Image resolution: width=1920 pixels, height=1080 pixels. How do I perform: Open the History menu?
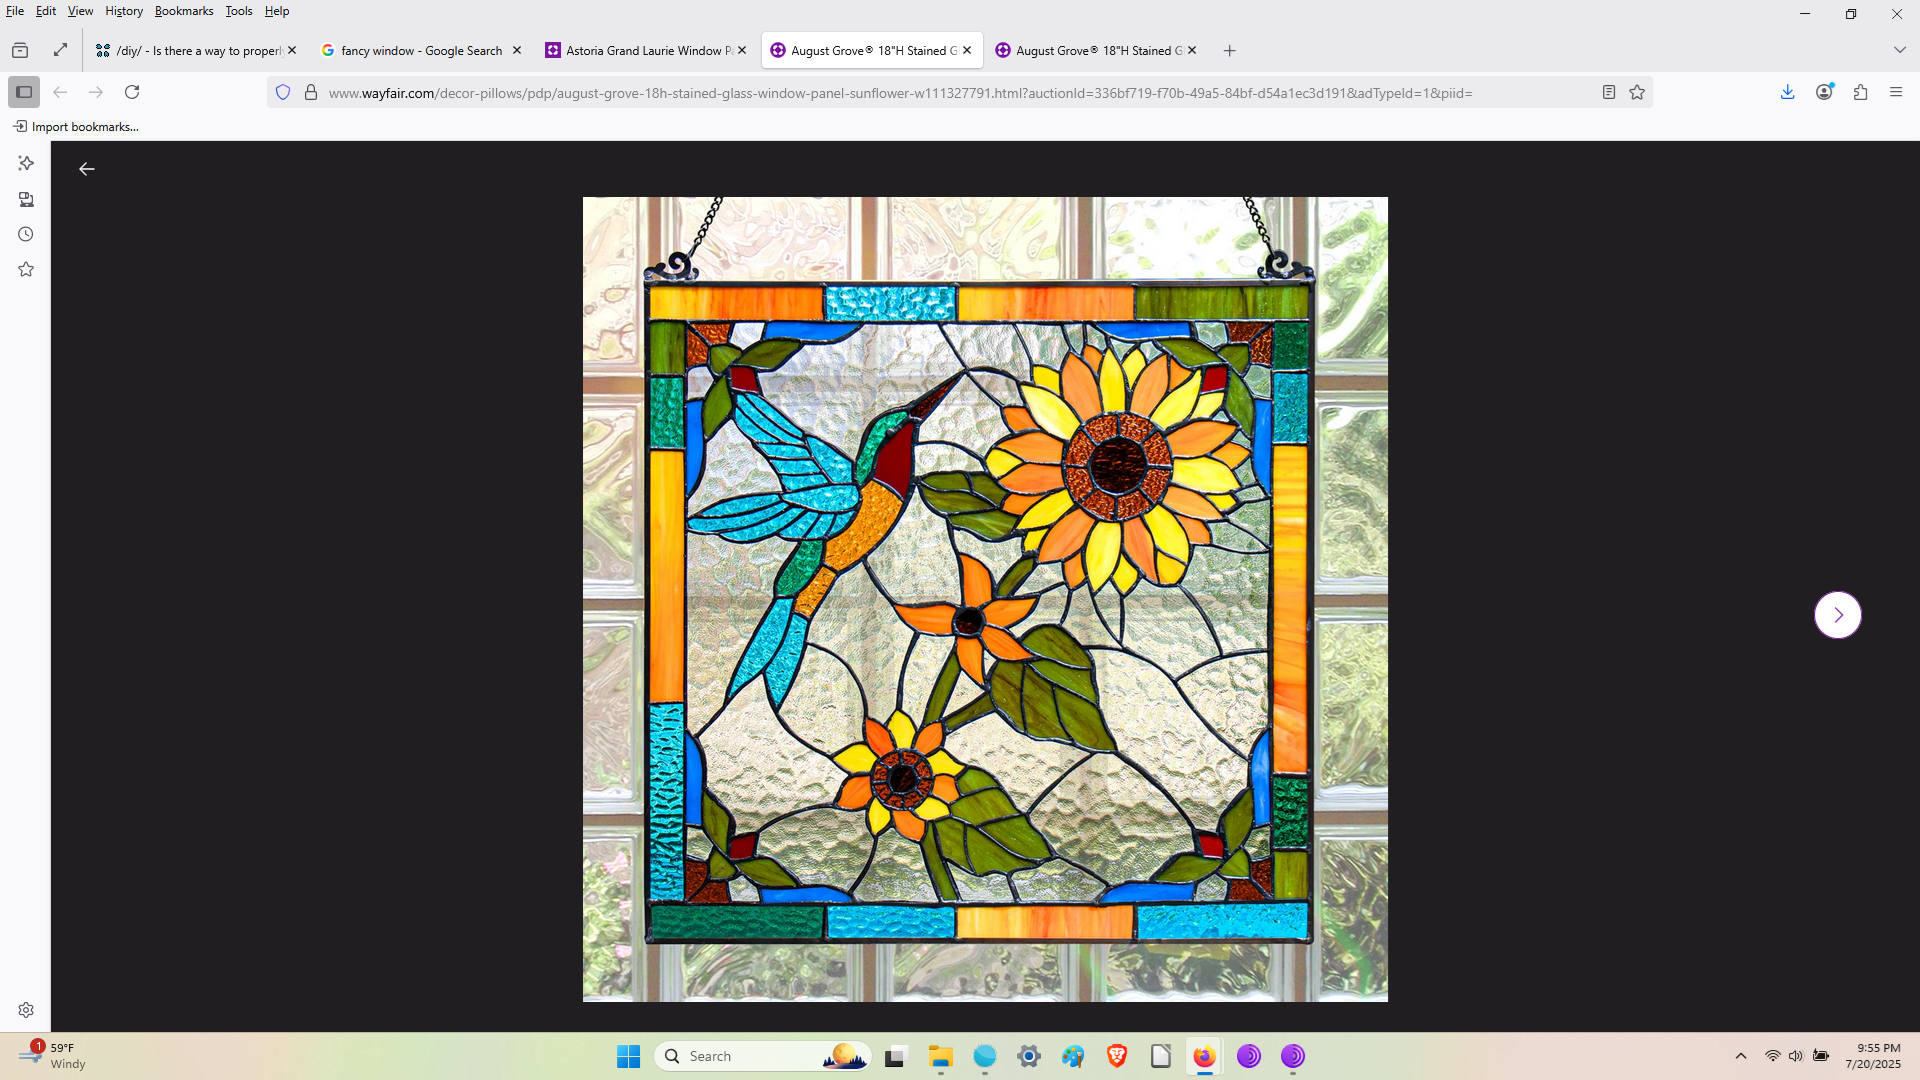pyautogui.click(x=124, y=11)
